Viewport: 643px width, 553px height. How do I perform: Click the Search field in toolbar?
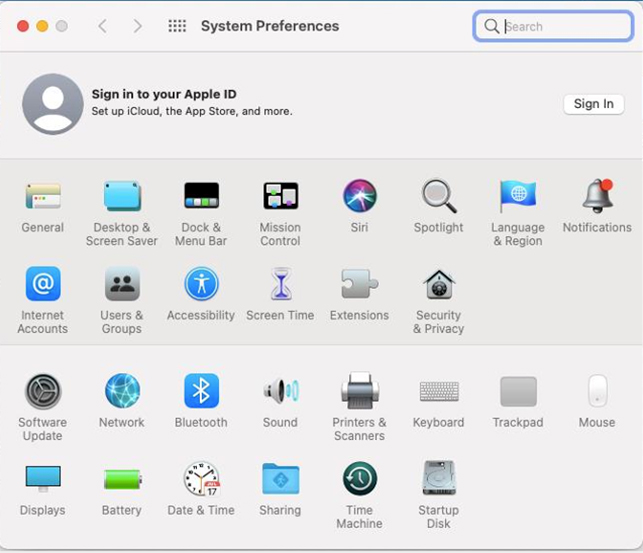click(560, 27)
